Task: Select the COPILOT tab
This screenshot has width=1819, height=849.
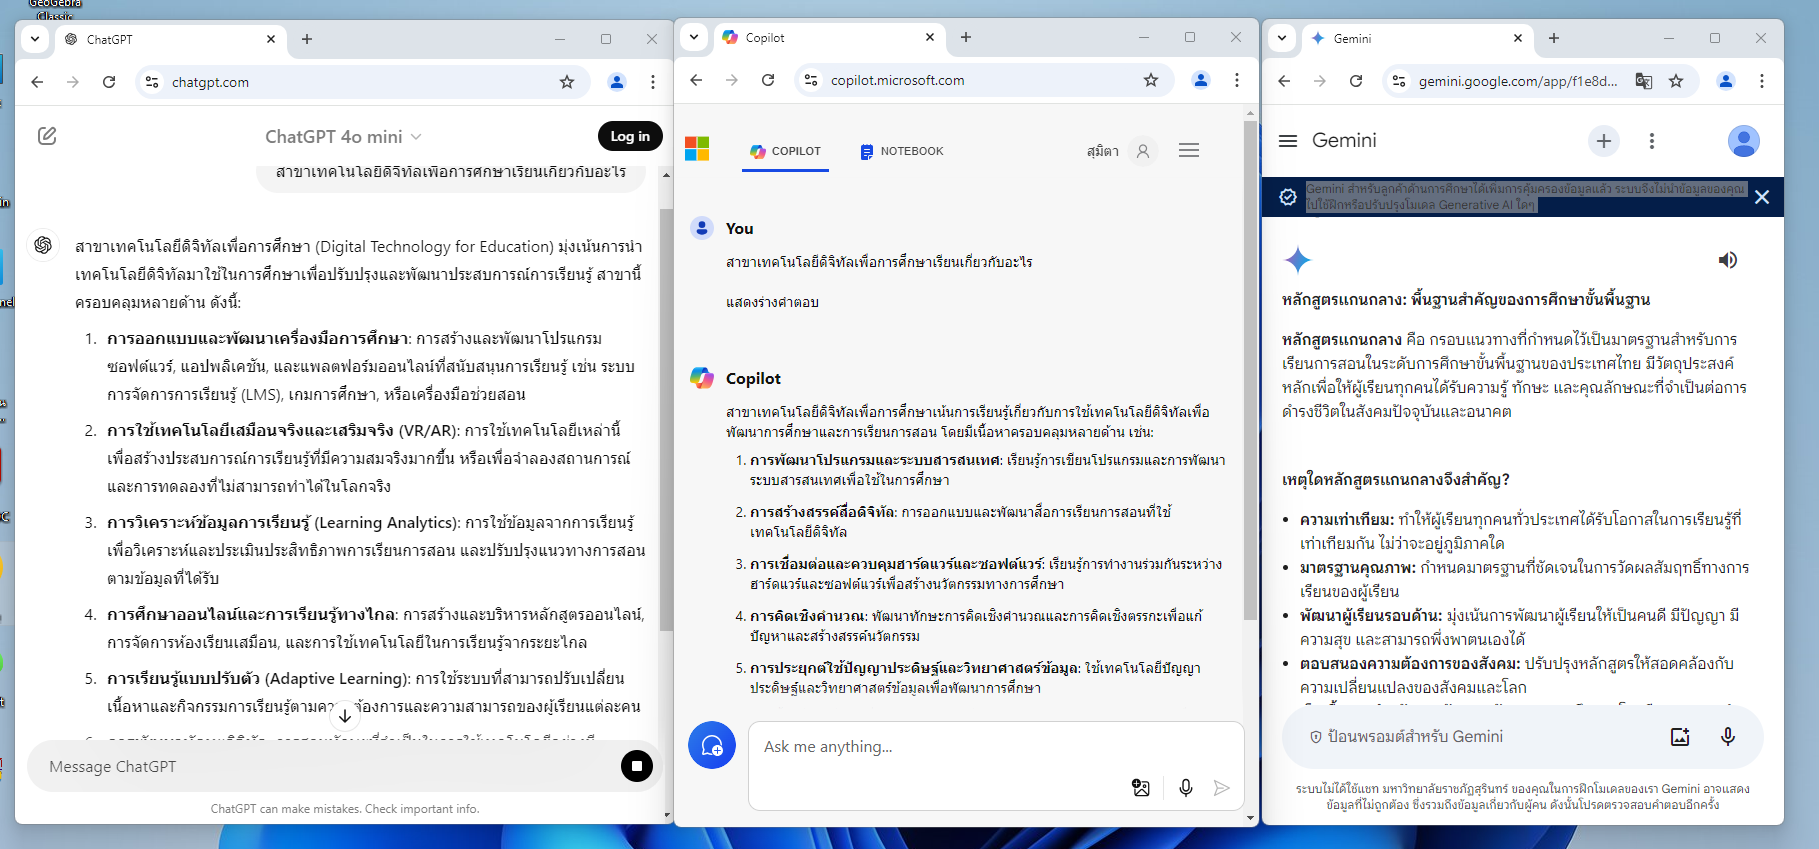Action: point(785,152)
